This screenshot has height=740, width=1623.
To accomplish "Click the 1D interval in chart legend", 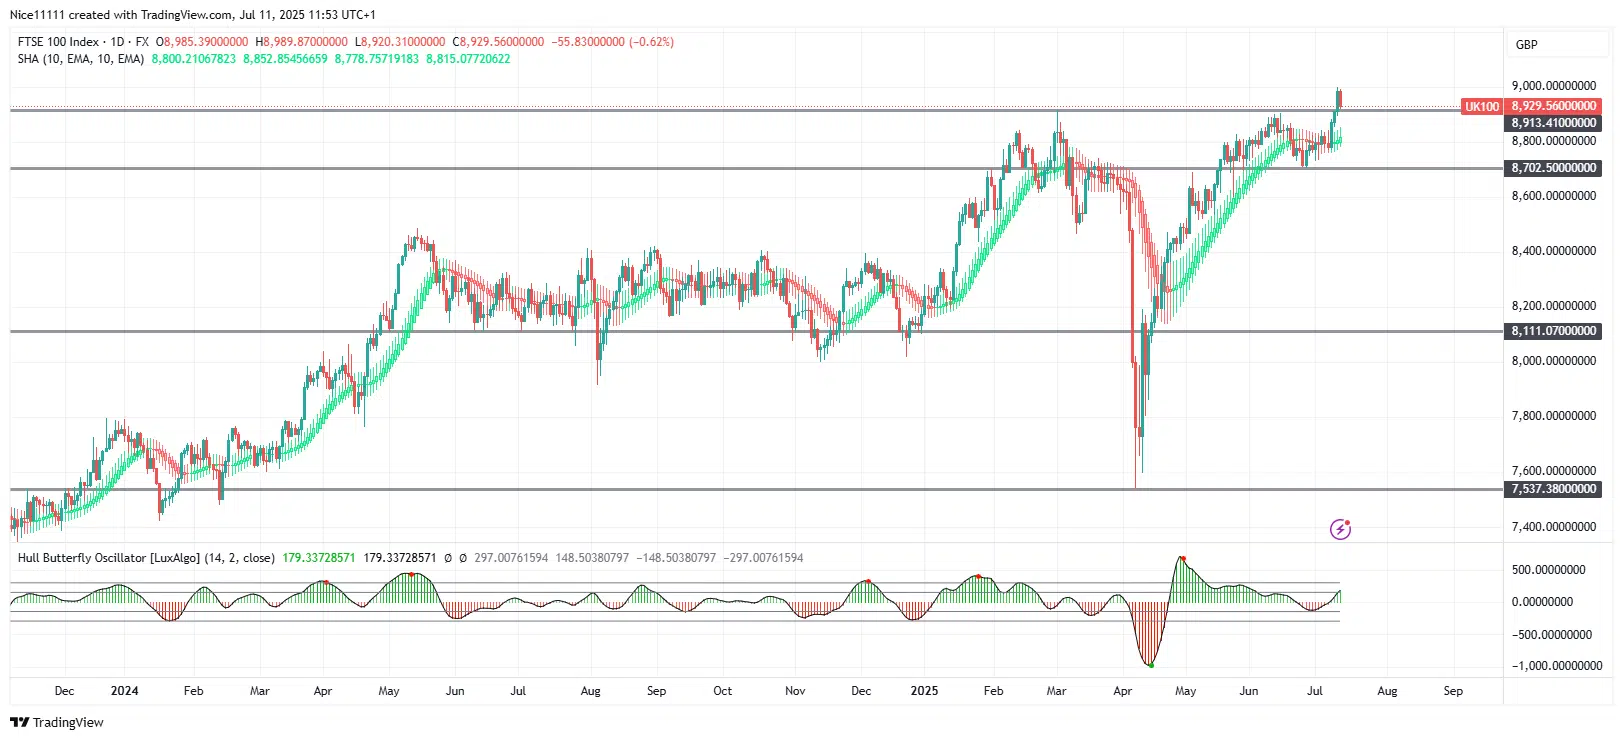I will pos(117,42).
